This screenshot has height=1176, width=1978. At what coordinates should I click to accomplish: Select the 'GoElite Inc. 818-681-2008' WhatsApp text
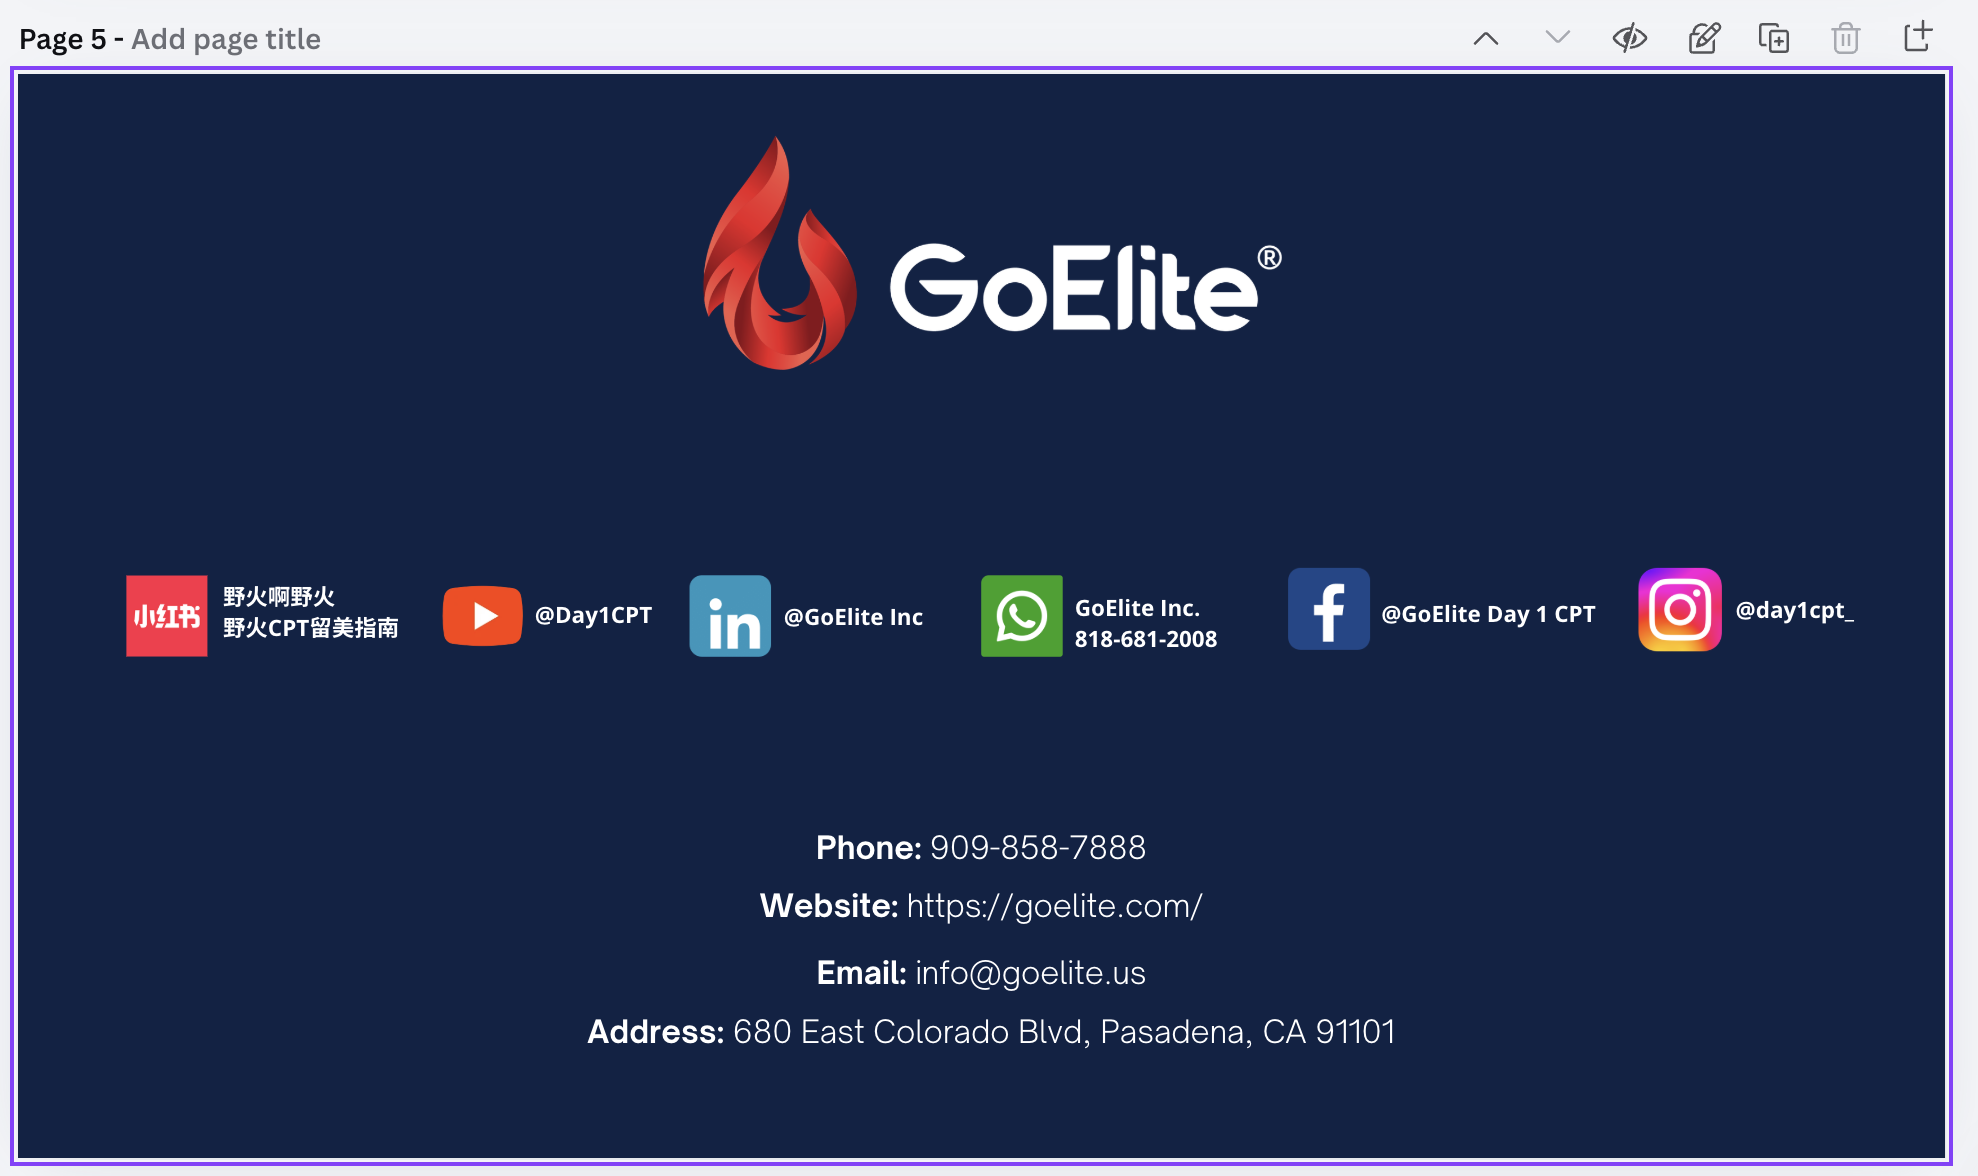pos(1146,624)
